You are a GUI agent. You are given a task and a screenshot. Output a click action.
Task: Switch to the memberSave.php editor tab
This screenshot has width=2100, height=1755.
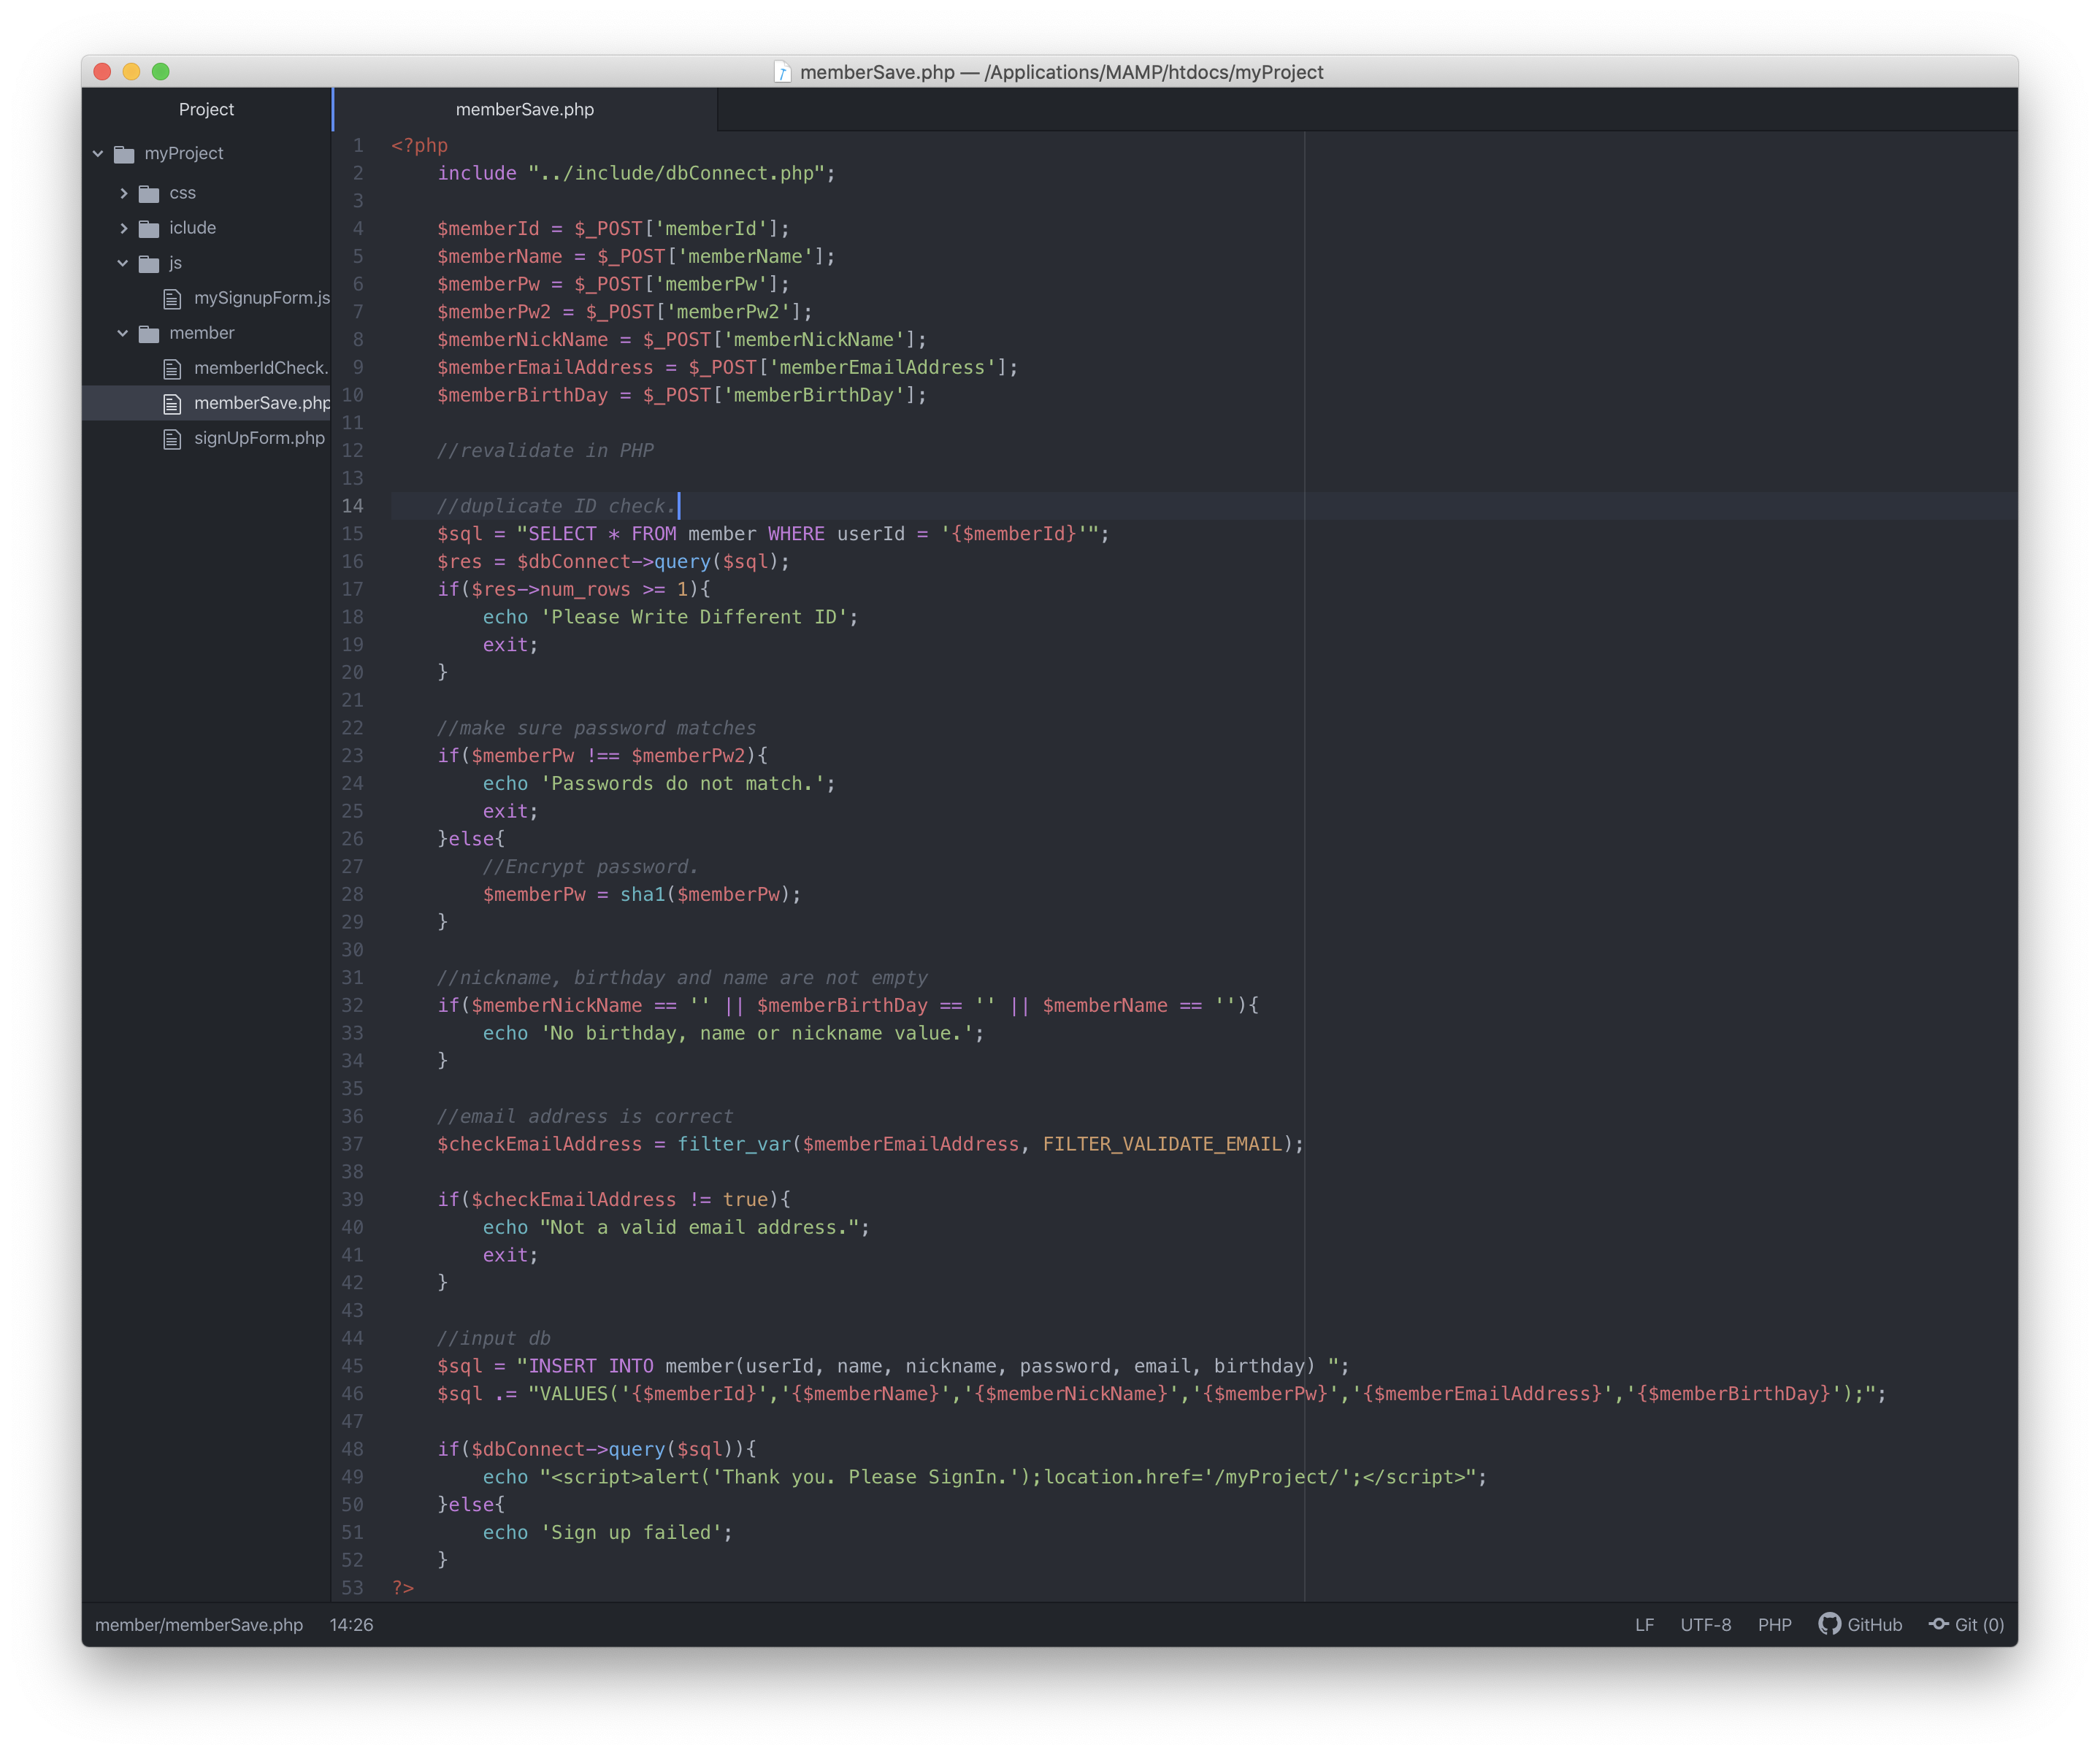525,109
